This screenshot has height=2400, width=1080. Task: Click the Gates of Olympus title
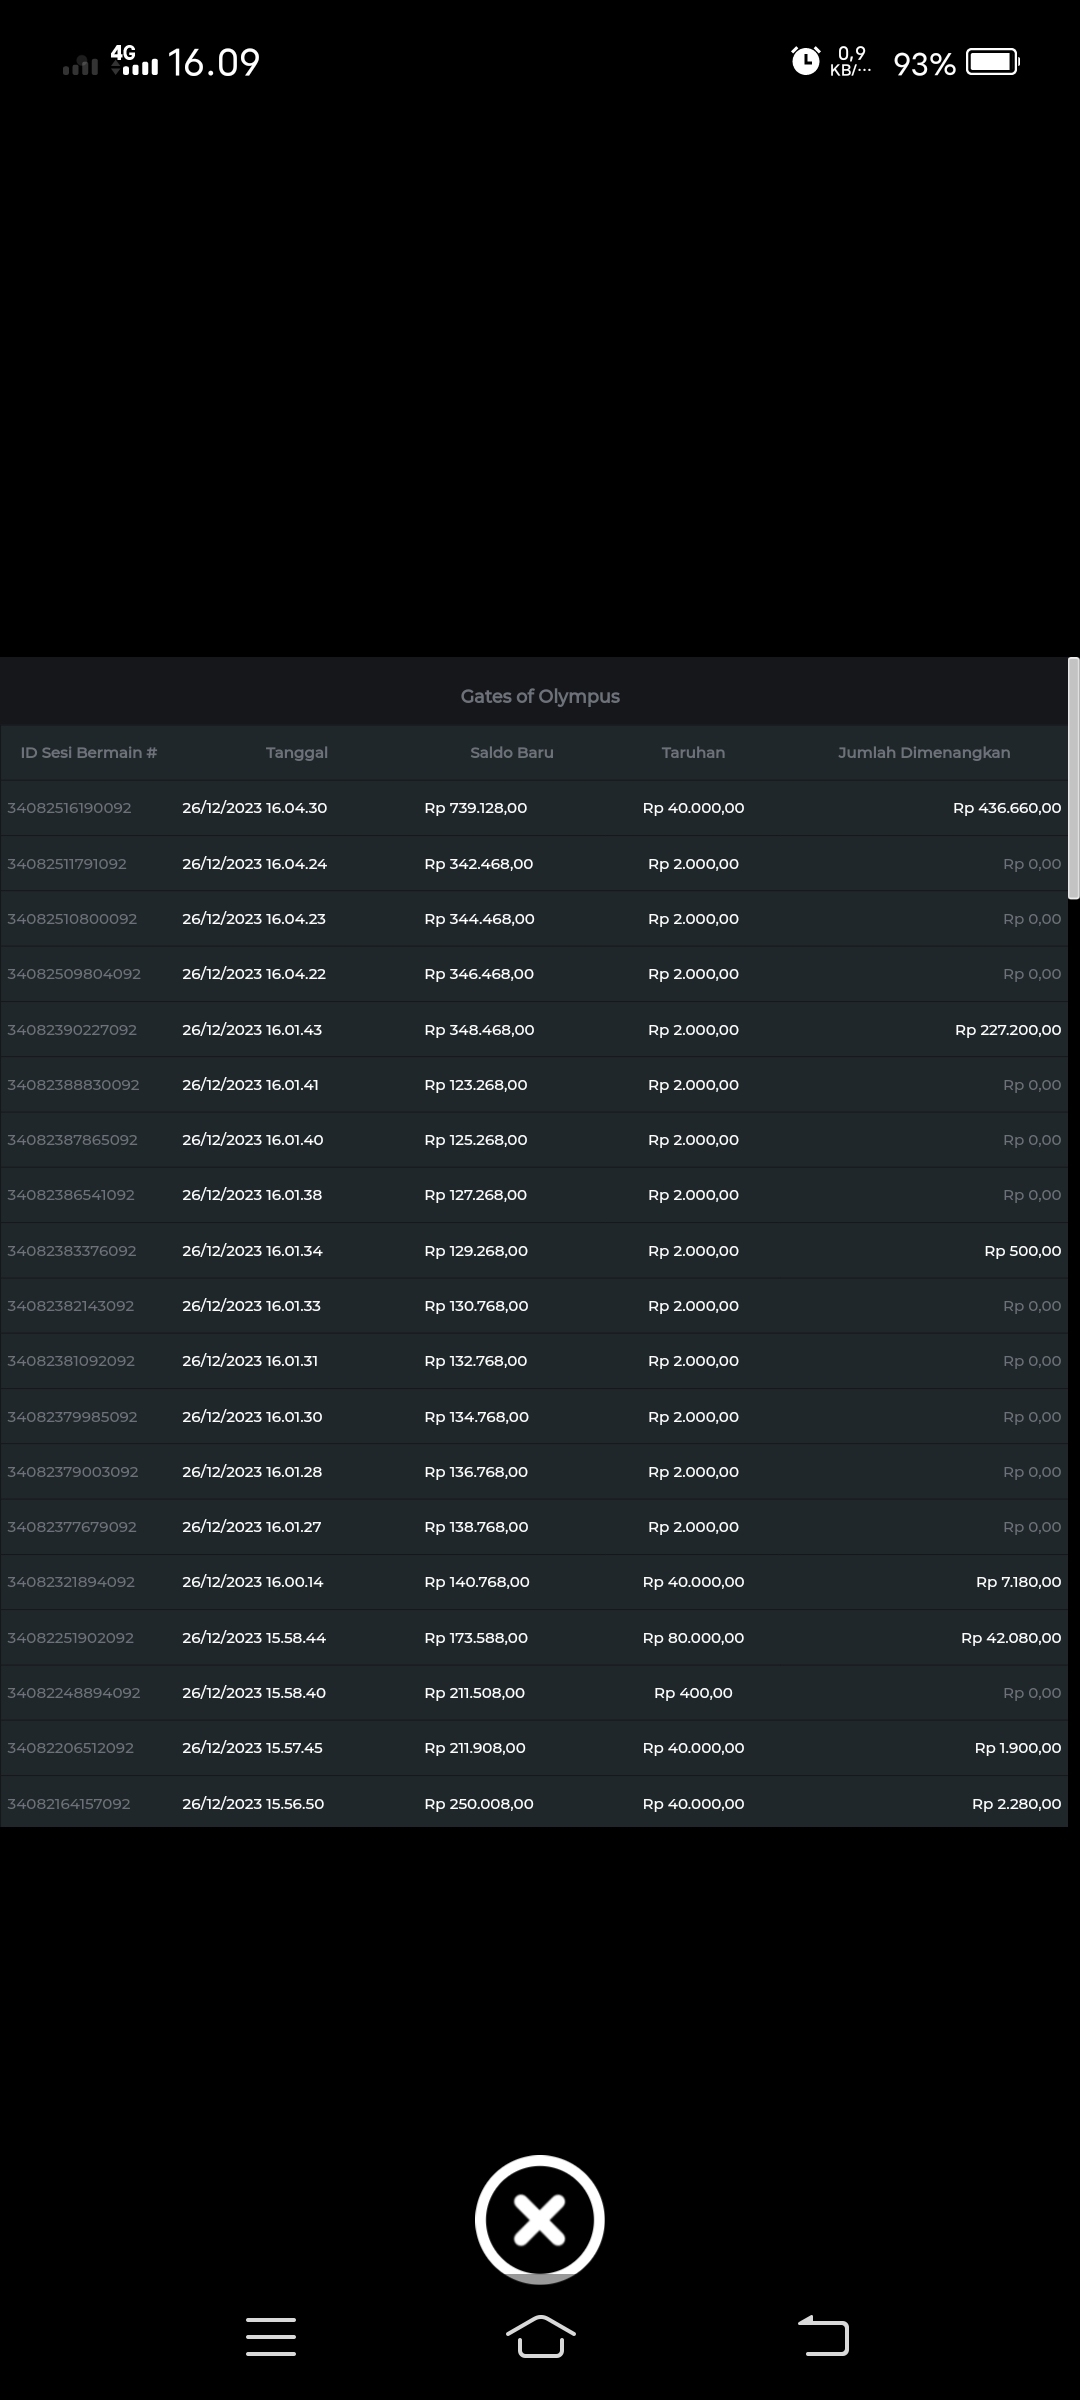point(540,696)
